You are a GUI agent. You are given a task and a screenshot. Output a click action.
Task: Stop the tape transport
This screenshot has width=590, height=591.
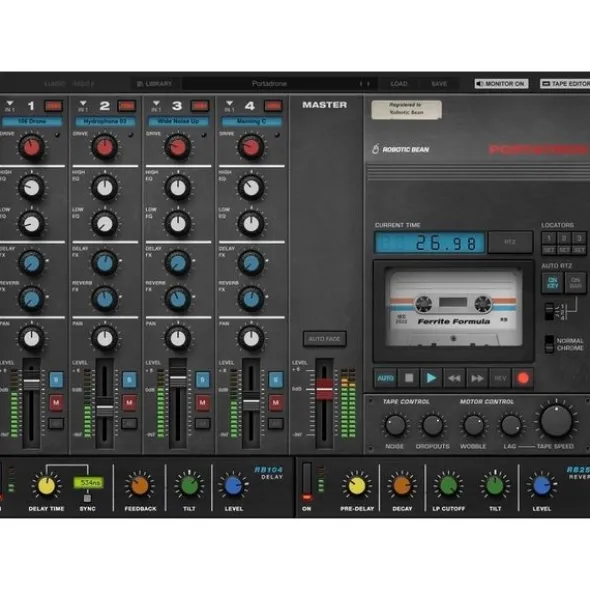point(409,378)
